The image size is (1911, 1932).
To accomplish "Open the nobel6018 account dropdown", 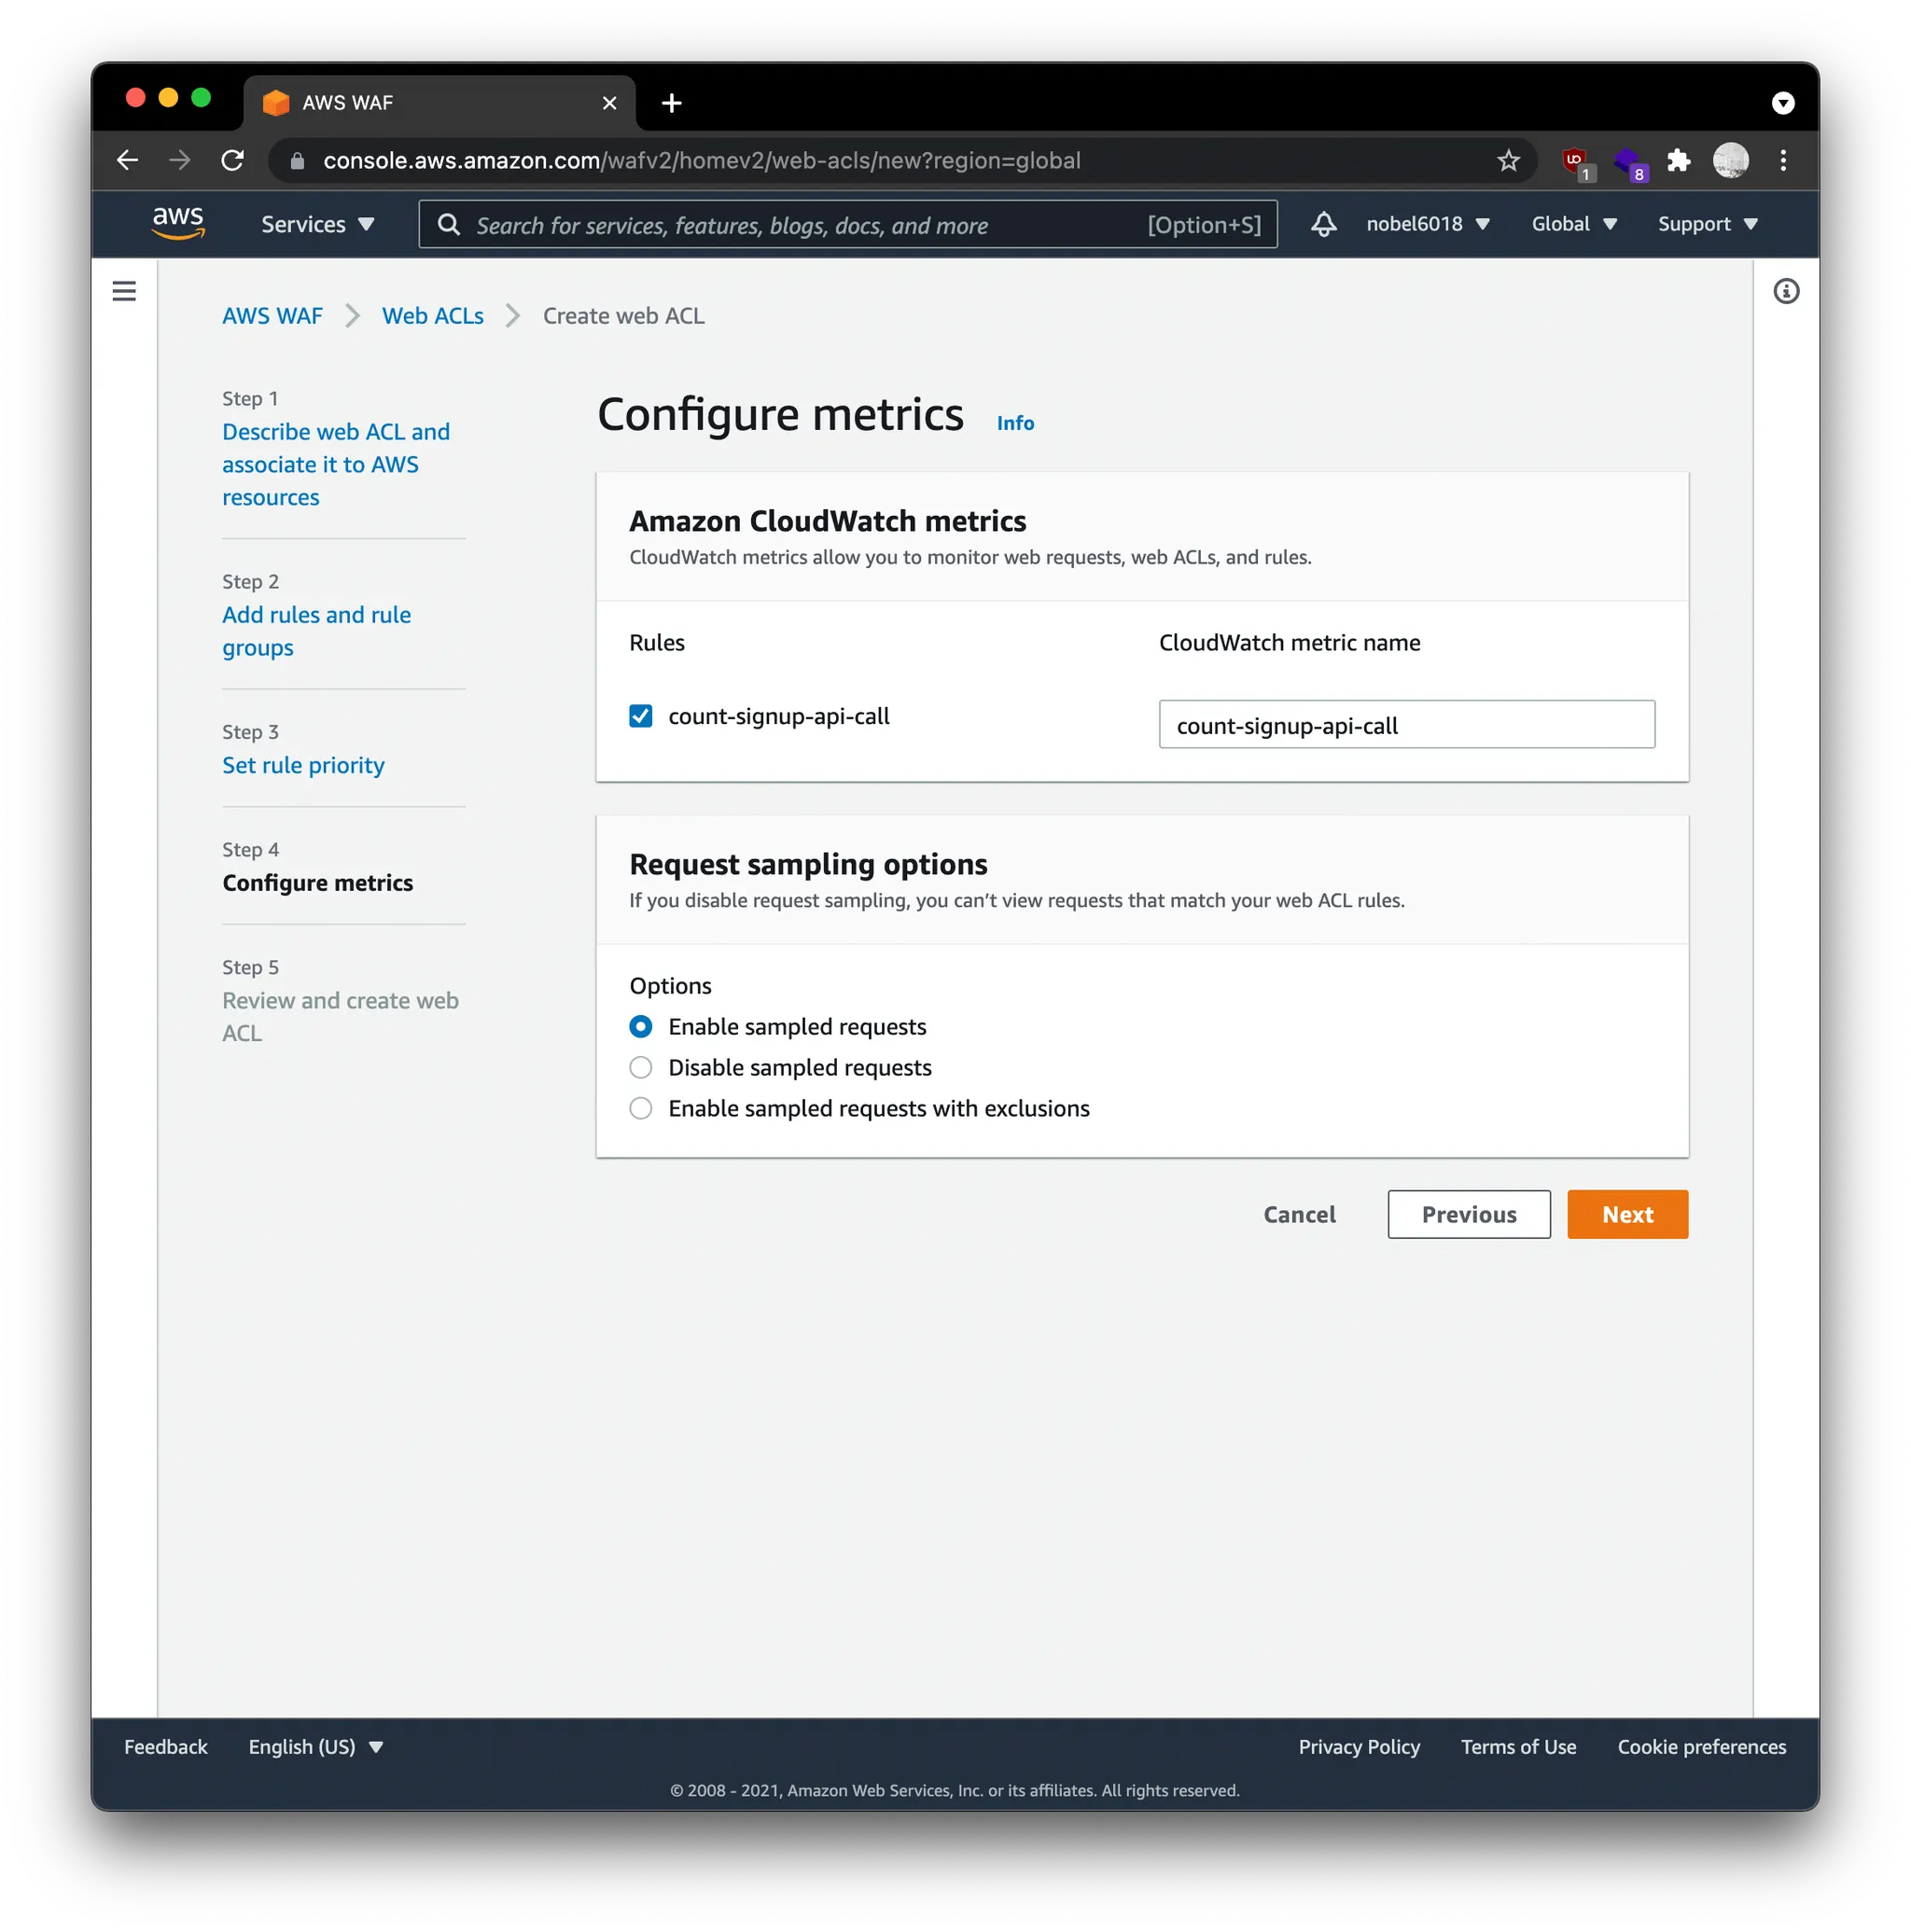I will tap(1427, 224).
